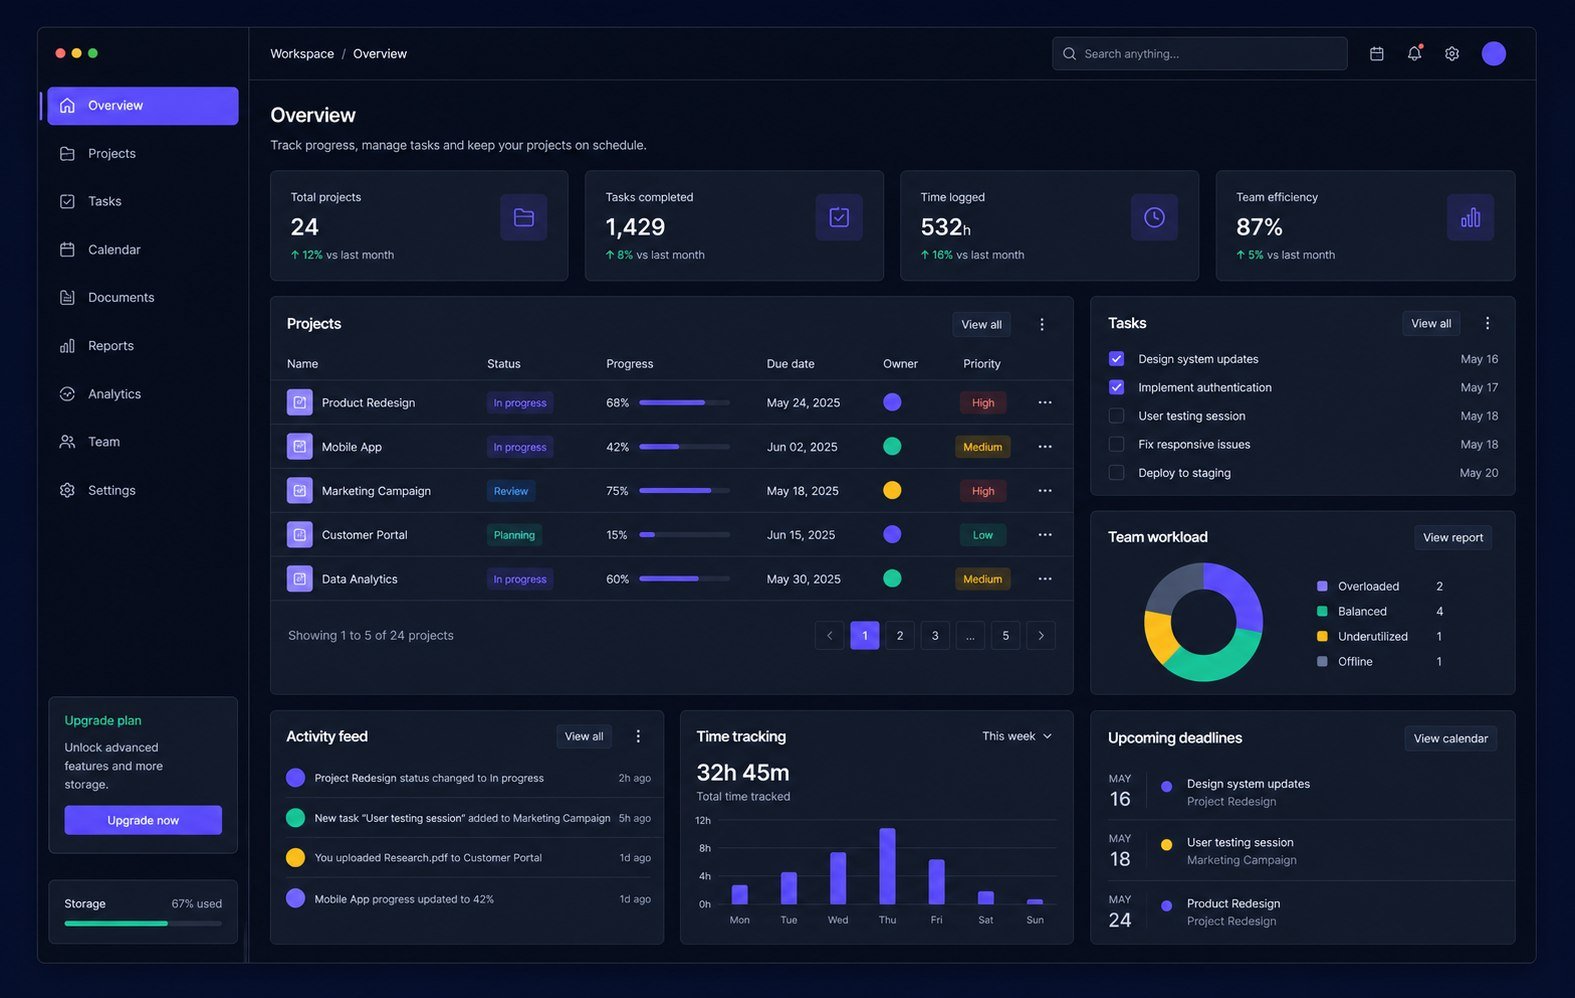This screenshot has height=998, width=1575.
Task: Open the user profile avatar
Action: coord(1494,54)
